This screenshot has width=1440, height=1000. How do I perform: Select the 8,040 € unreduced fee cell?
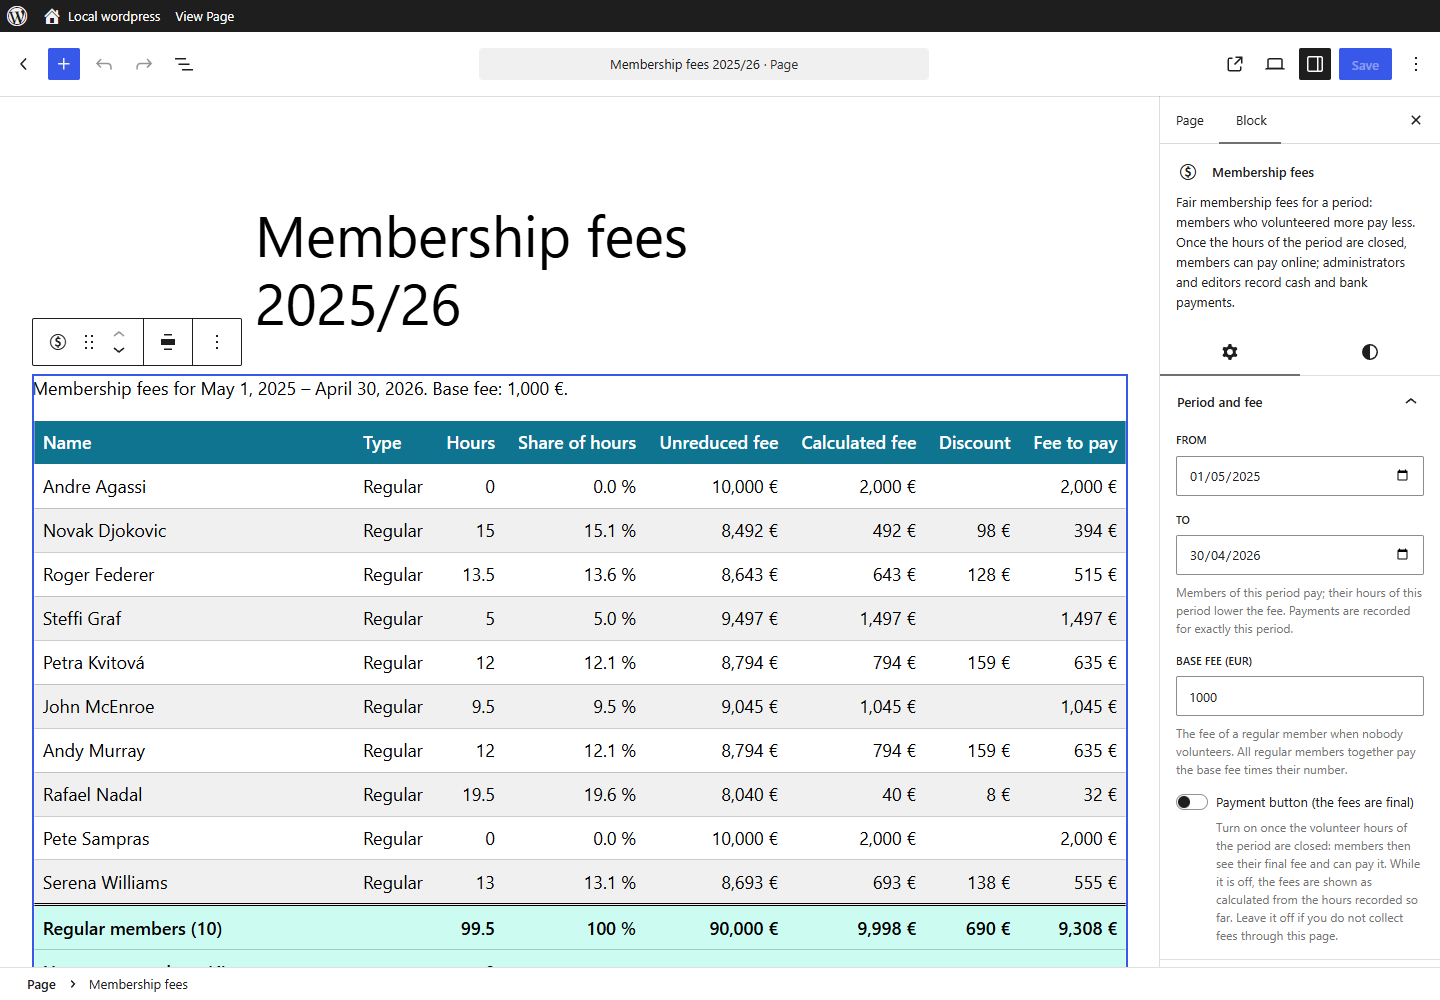click(x=749, y=795)
